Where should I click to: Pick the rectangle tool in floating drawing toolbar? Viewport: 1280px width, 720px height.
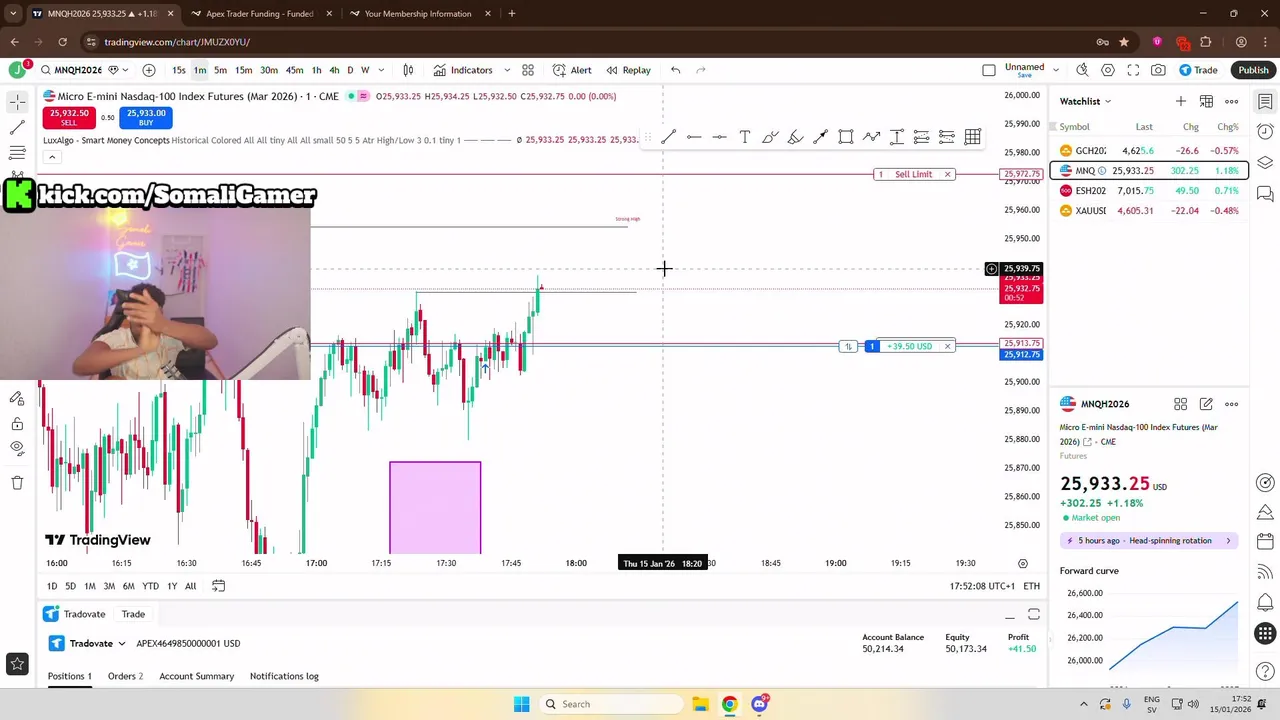click(x=846, y=137)
